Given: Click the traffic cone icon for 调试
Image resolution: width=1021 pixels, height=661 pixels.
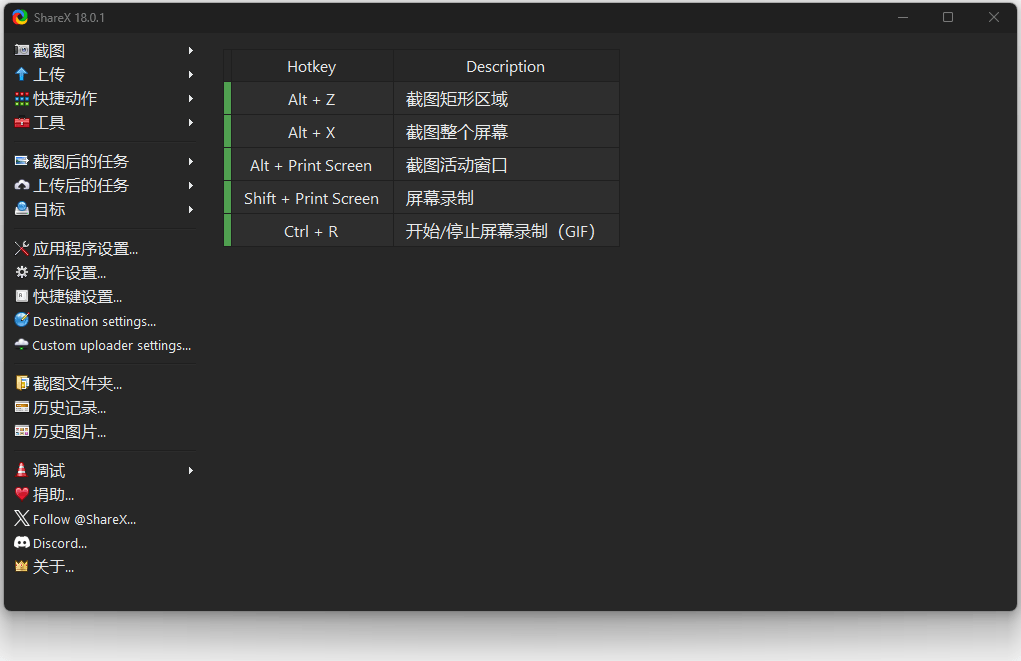Looking at the screenshot, I should (x=21, y=470).
